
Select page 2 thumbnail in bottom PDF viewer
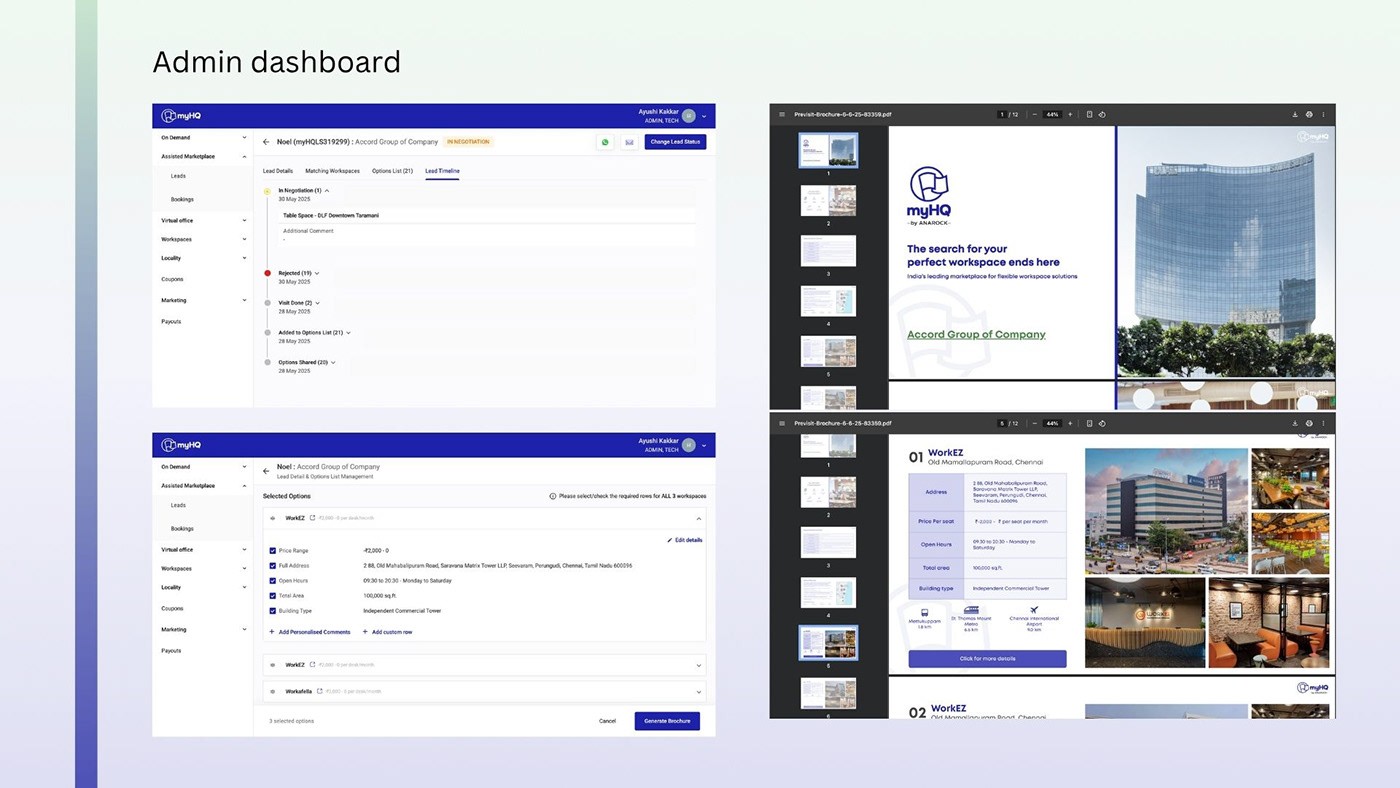coord(828,492)
